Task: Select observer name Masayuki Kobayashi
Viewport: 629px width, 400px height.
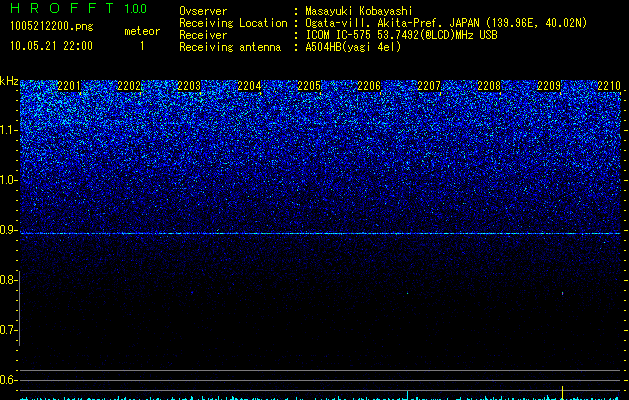Action: (359, 11)
